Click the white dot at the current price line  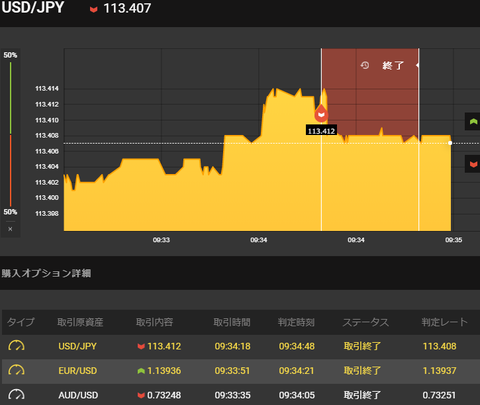point(450,143)
